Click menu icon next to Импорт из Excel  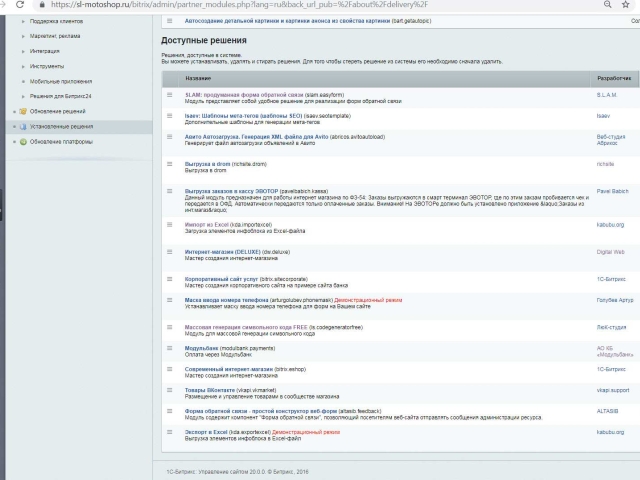pyautogui.click(x=169, y=225)
